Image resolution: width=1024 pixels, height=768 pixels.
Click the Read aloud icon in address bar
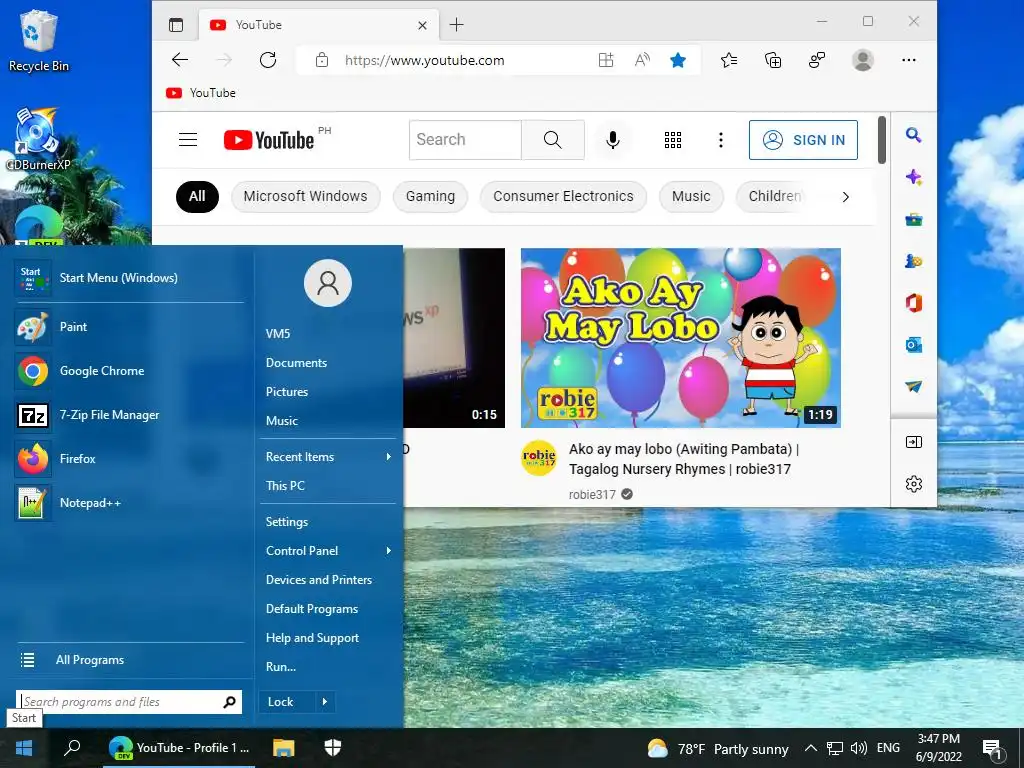click(642, 60)
